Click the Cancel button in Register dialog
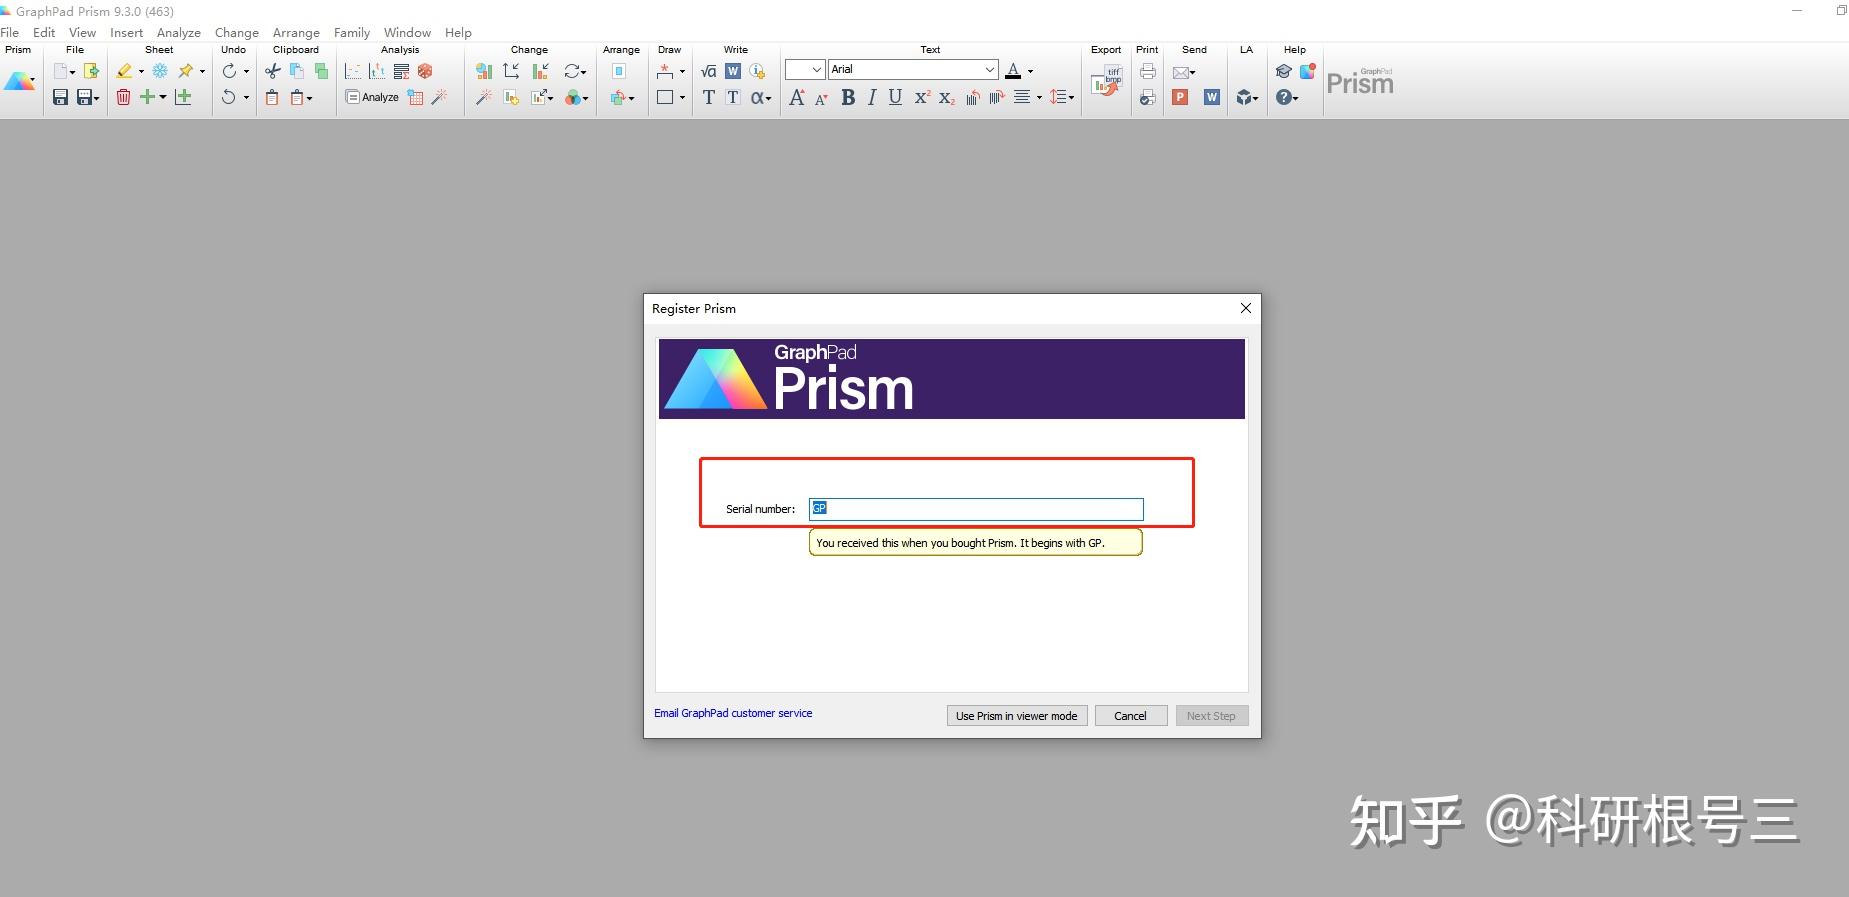The height and width of the screenshot is (897, 1849). [1131, 716]
